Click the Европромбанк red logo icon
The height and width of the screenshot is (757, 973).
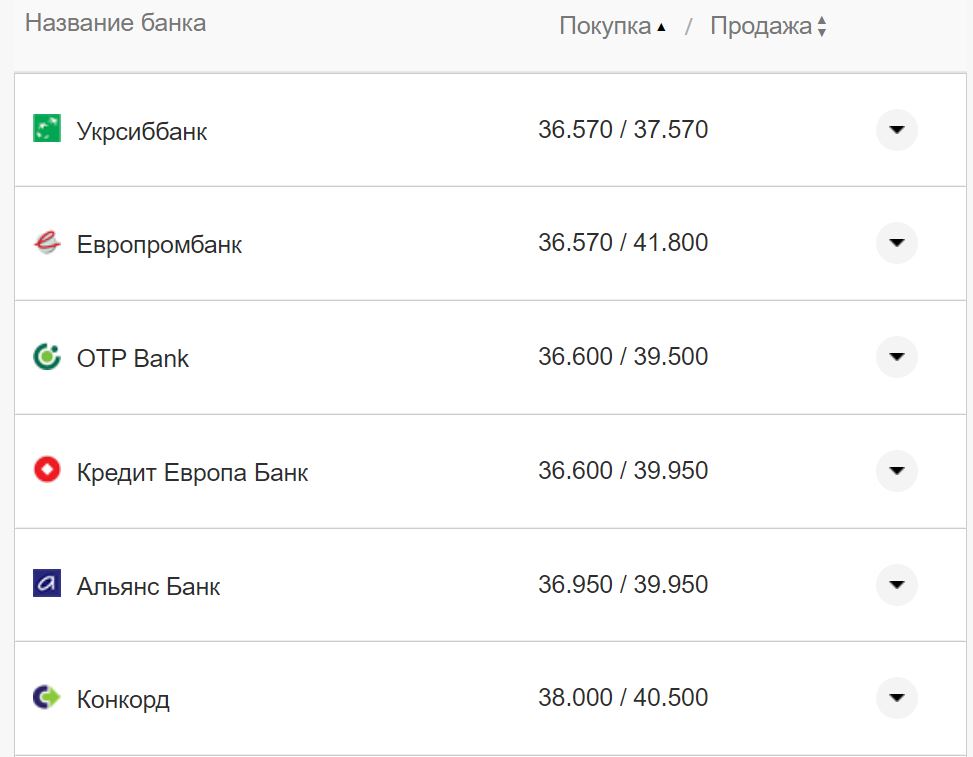click(x=47, y=243)
